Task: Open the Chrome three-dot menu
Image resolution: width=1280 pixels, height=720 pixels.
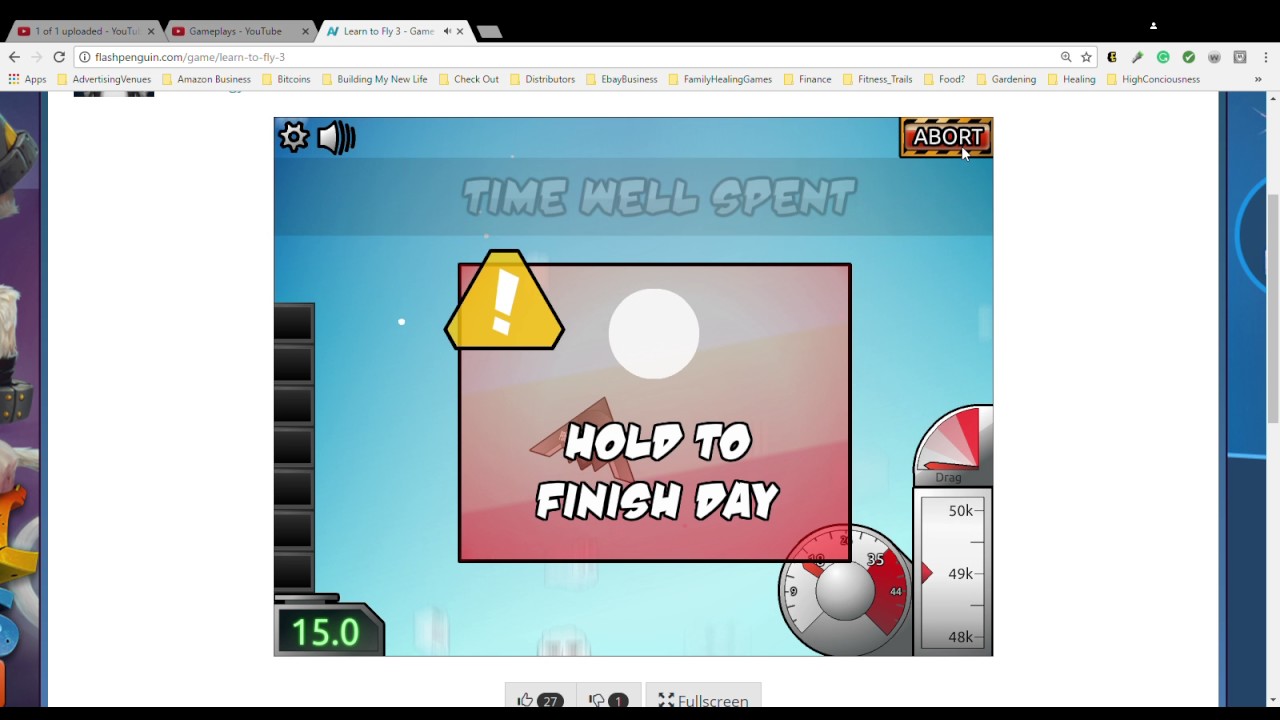Action: pyautogui.click(x=1266, y=57)
